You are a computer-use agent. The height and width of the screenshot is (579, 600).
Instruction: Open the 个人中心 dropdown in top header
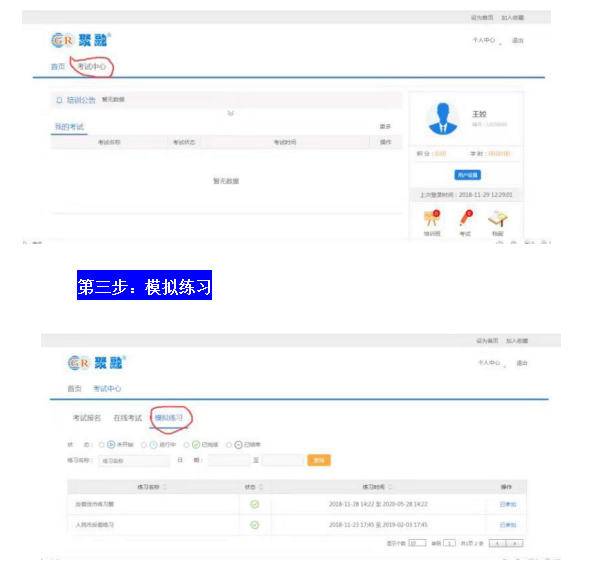pyautogui.click(x=486, y=40)
